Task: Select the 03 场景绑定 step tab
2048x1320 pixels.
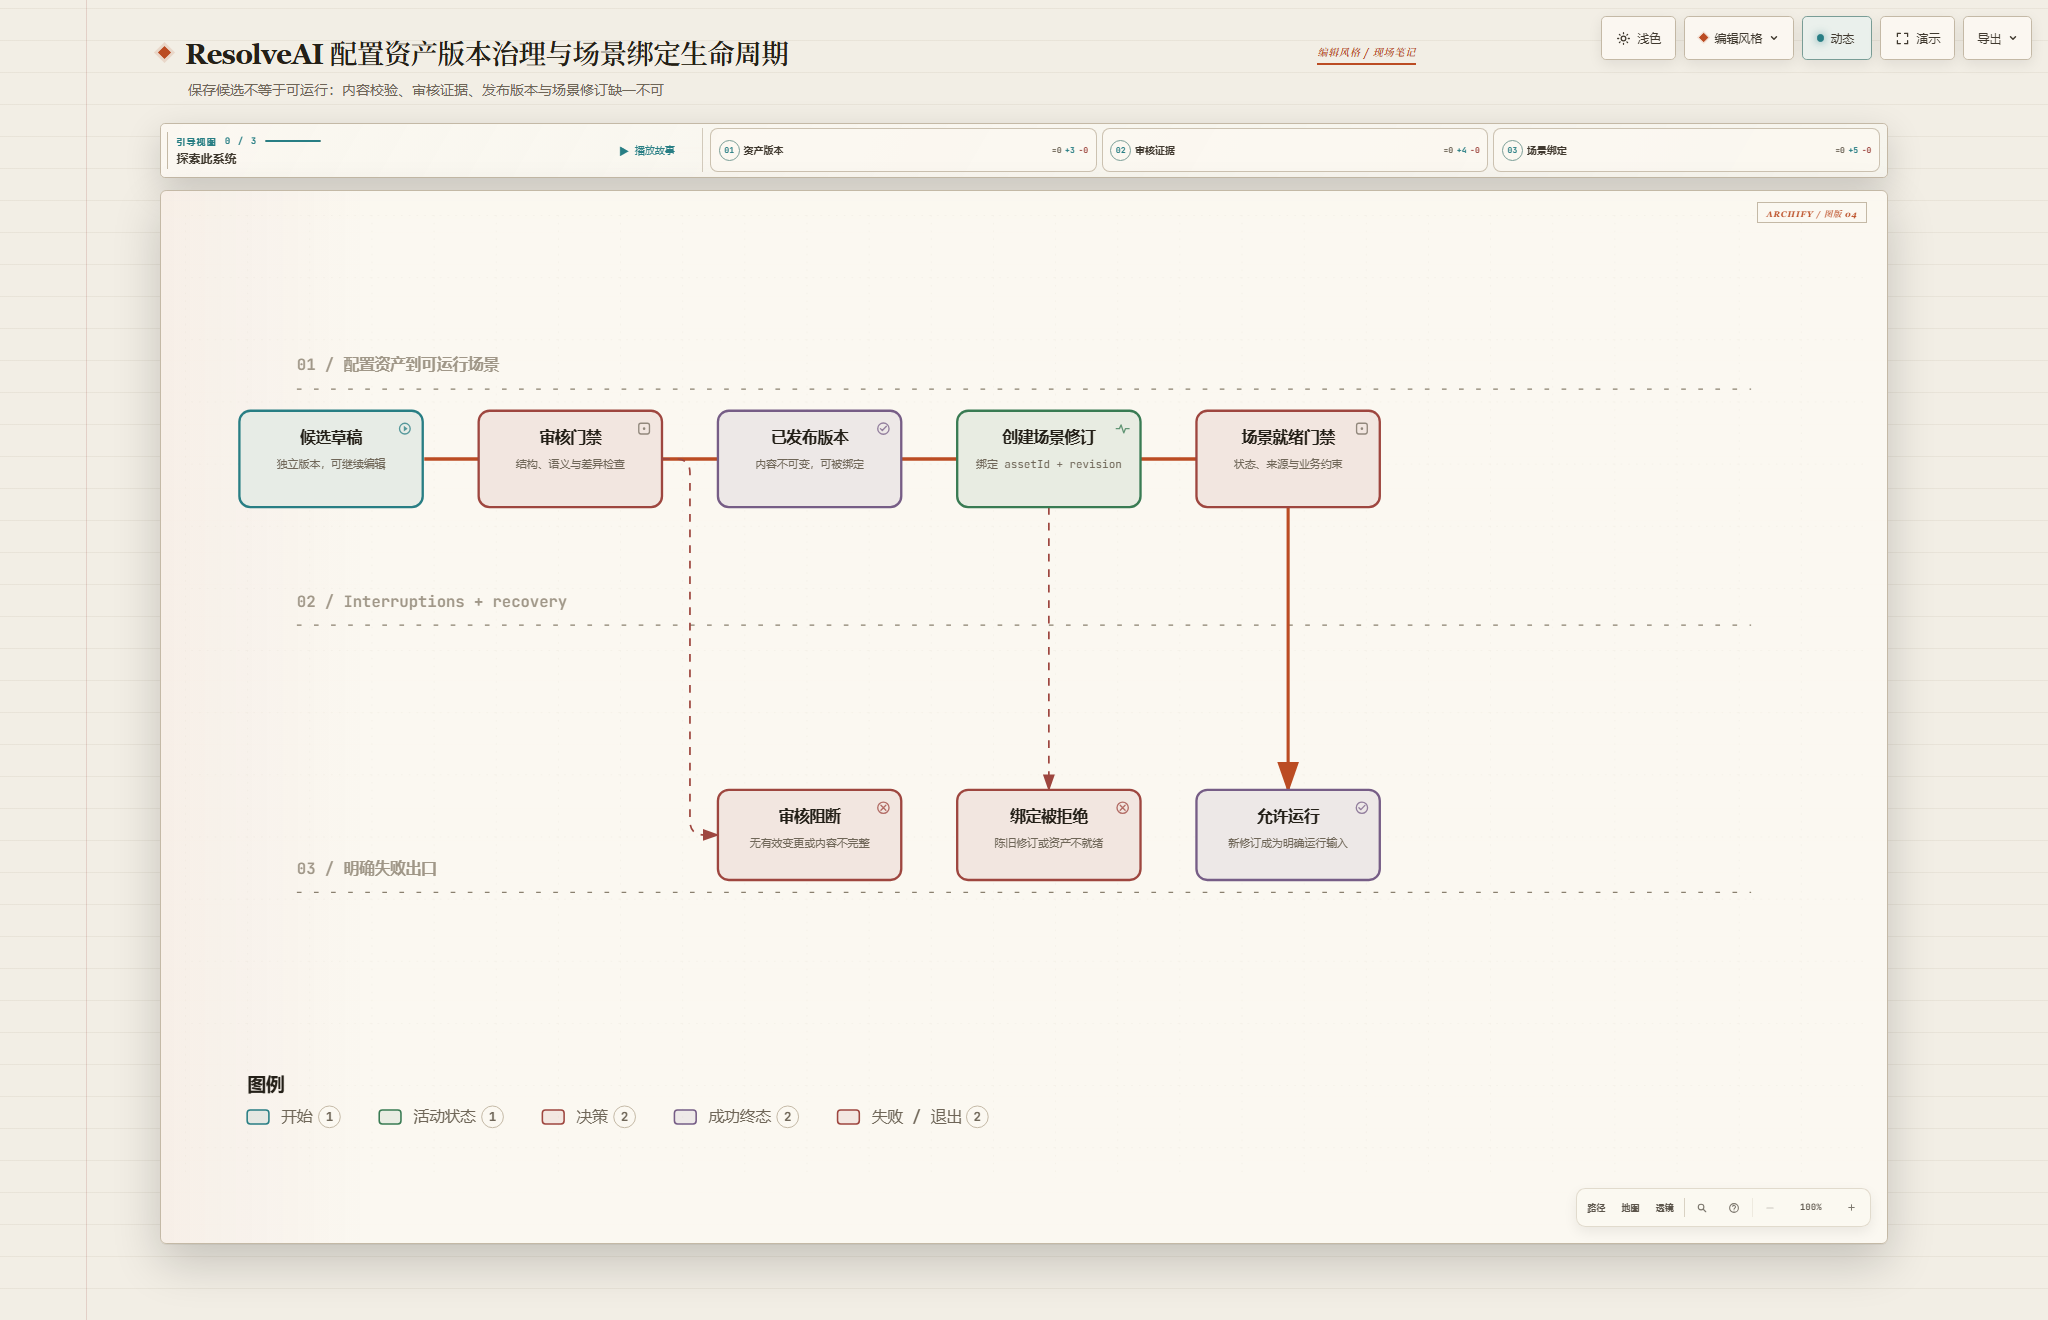Action: 1686,150
